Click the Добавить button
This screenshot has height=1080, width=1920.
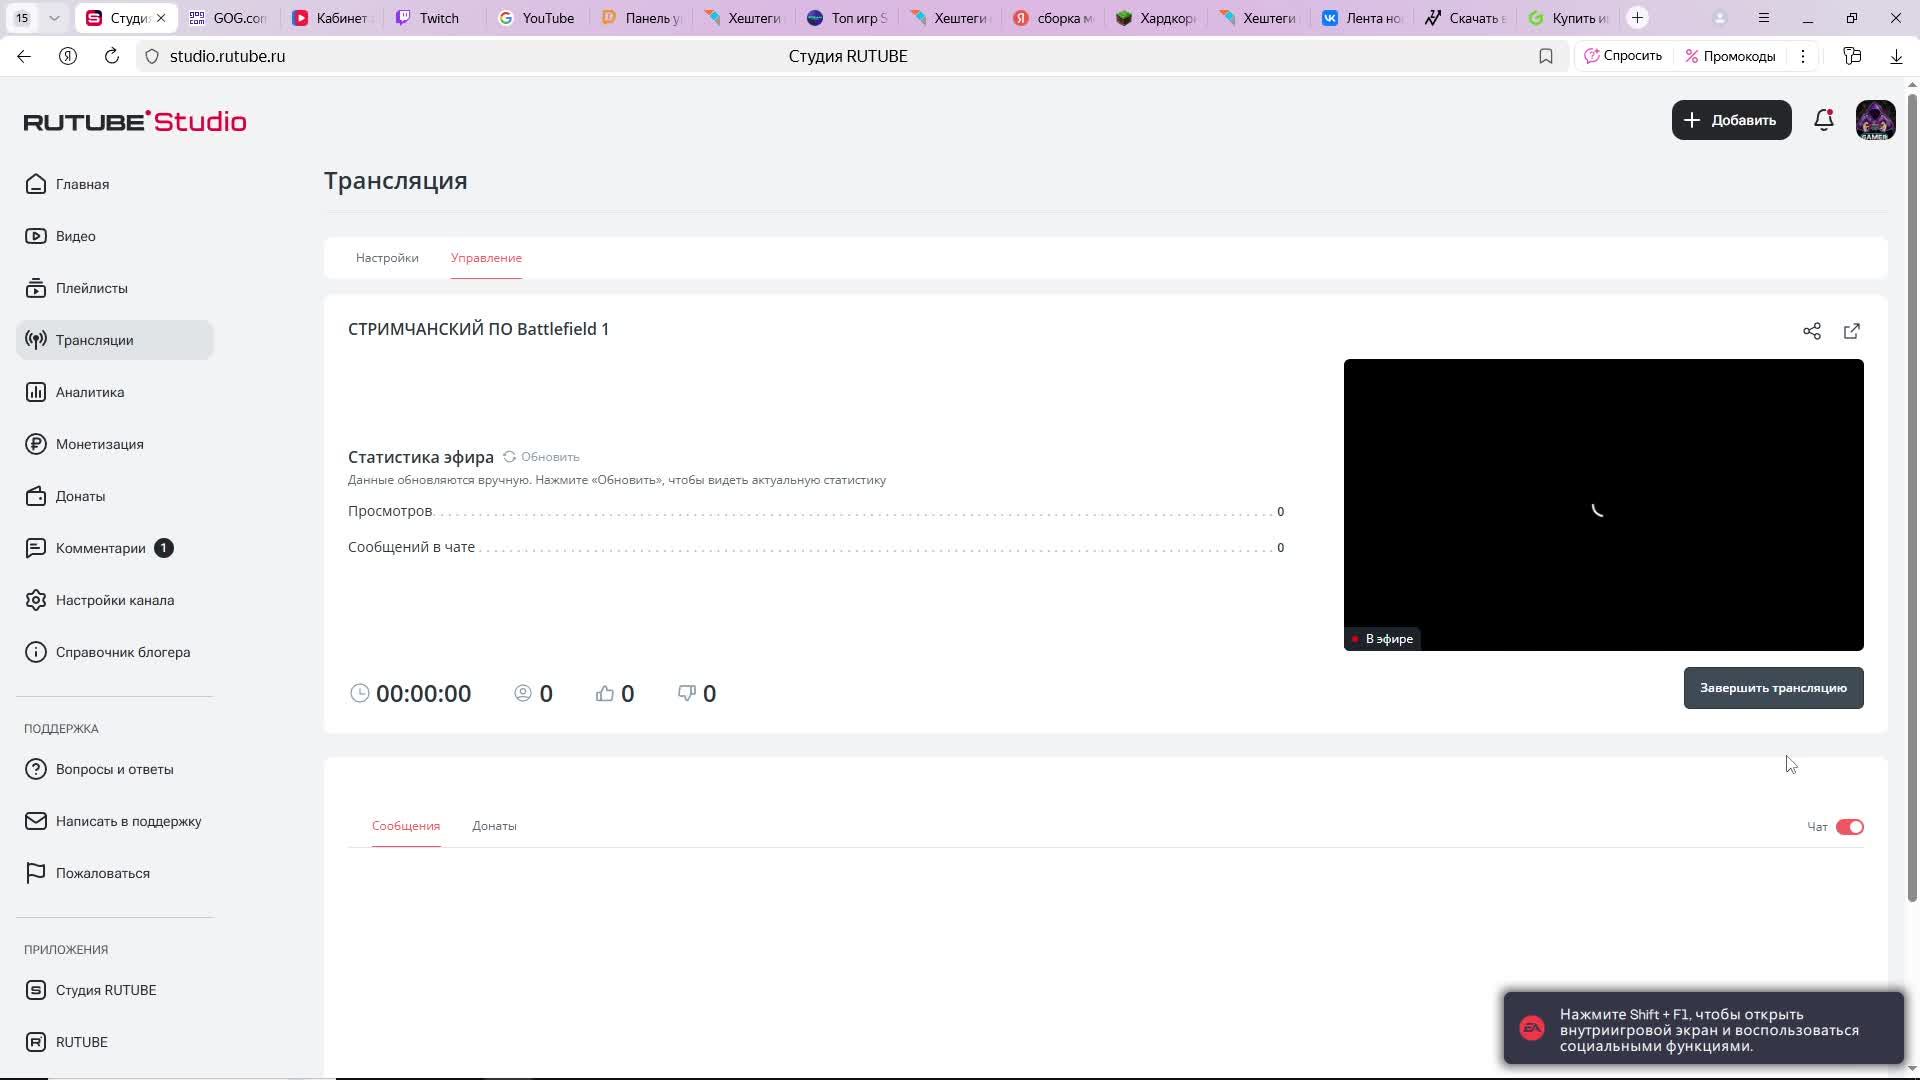click(x=1731, y=120)
